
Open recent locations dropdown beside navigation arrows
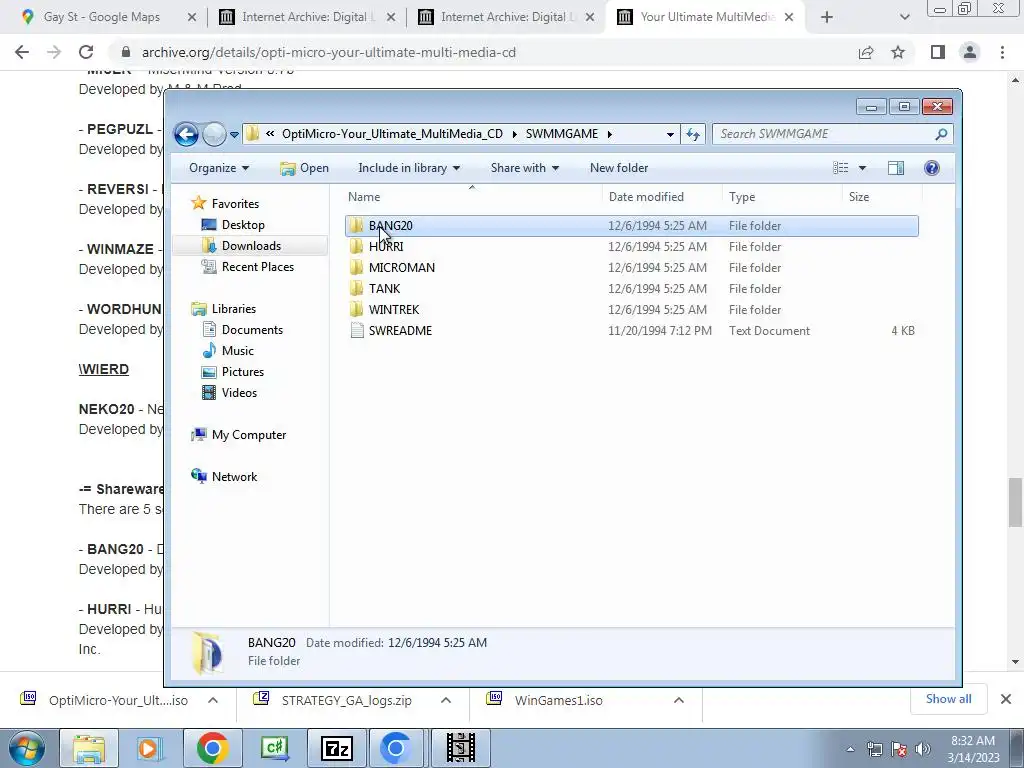coord(234,135)
